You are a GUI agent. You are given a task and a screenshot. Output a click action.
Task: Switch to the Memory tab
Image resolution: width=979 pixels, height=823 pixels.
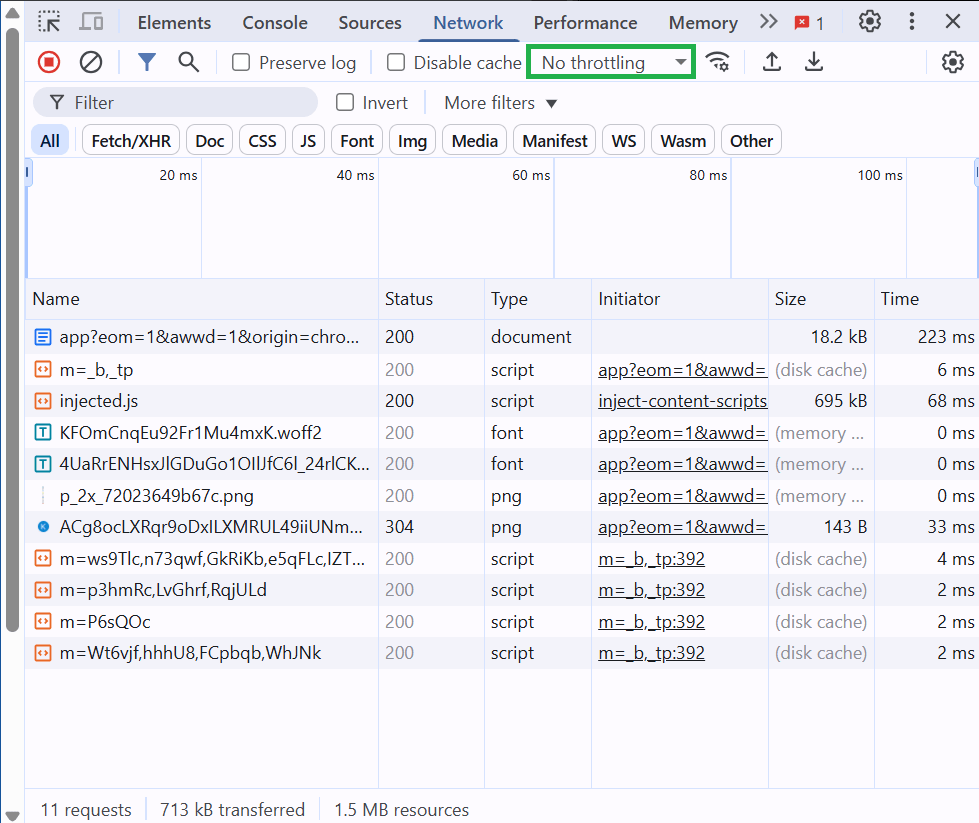pos(703,22)
